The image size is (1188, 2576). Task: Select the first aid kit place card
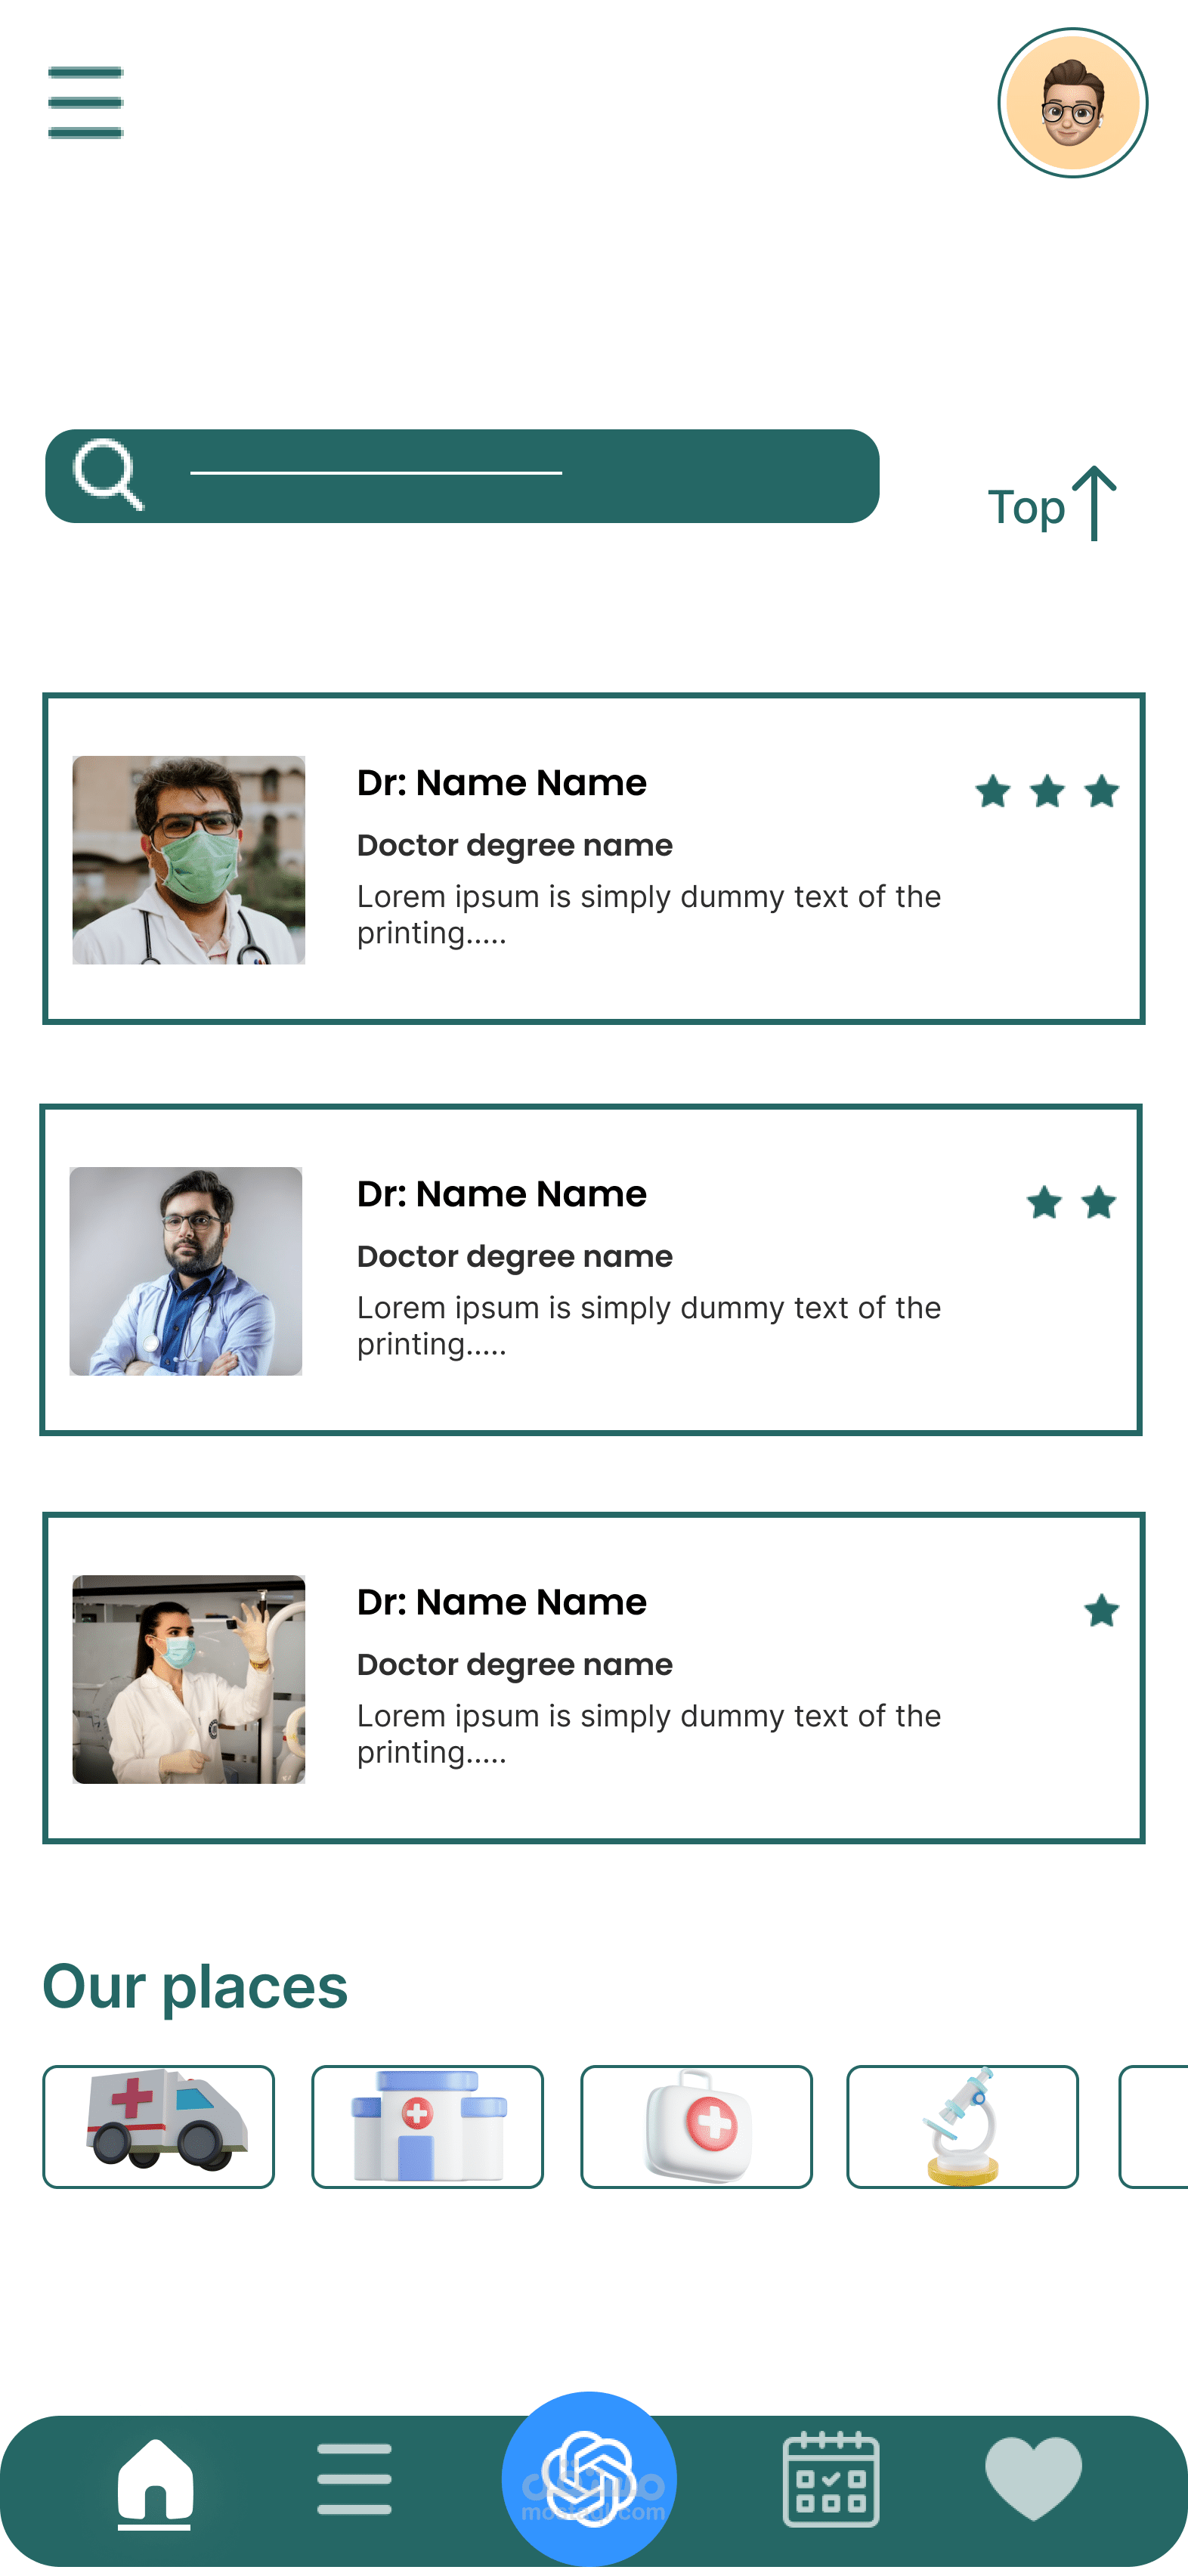click(696, 2126)
